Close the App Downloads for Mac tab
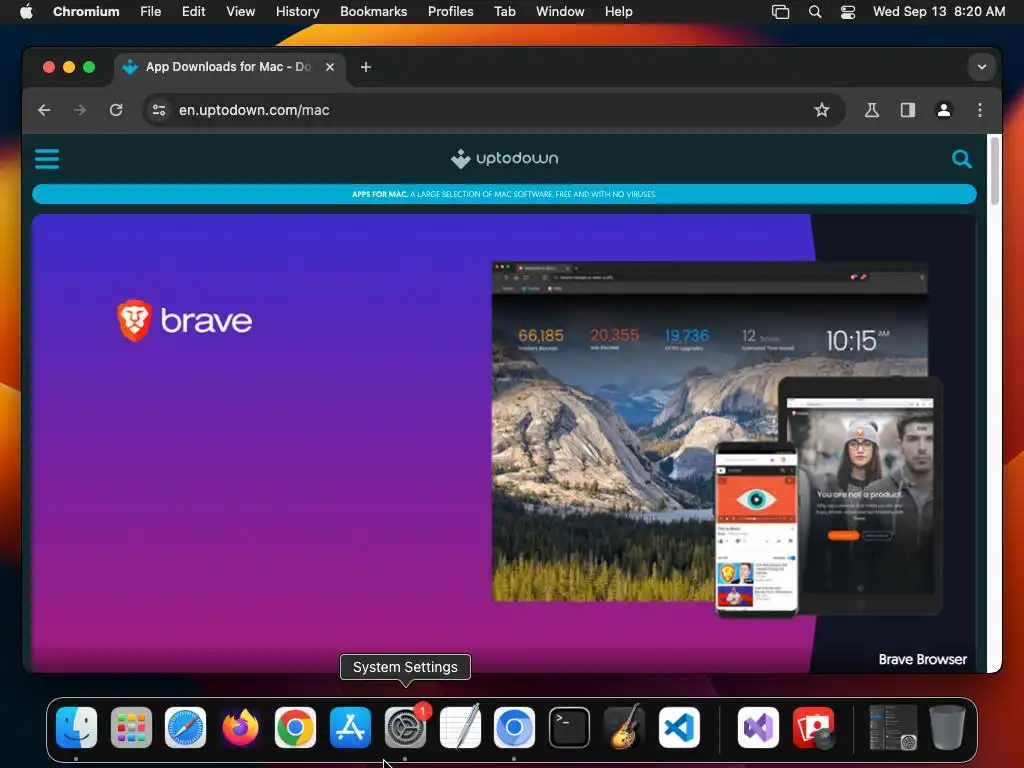 (x=330, y=67)
